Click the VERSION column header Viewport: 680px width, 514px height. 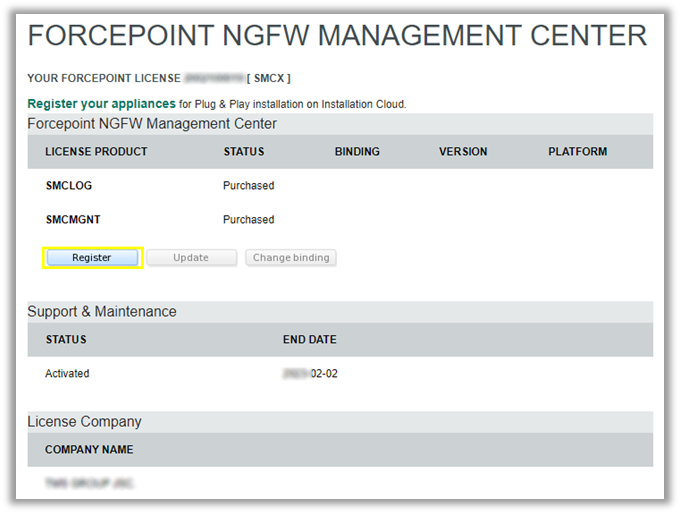click(463, 152)
